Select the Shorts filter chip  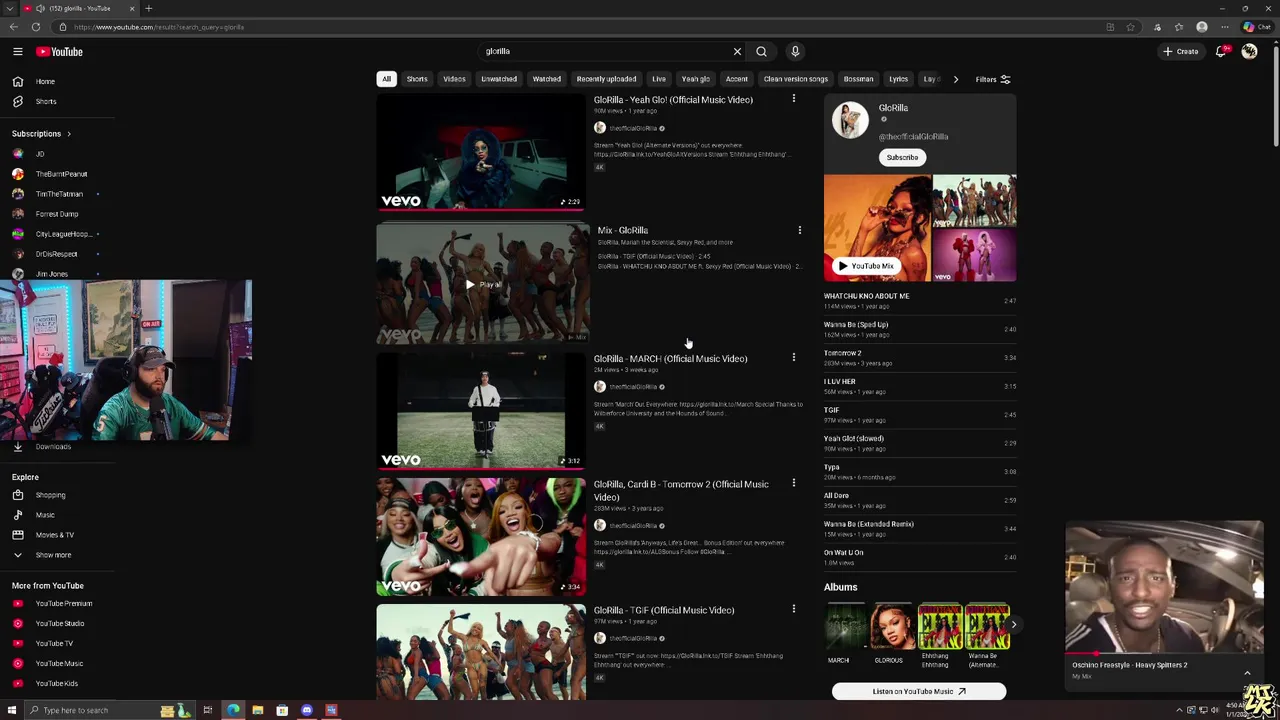(417, 79)
